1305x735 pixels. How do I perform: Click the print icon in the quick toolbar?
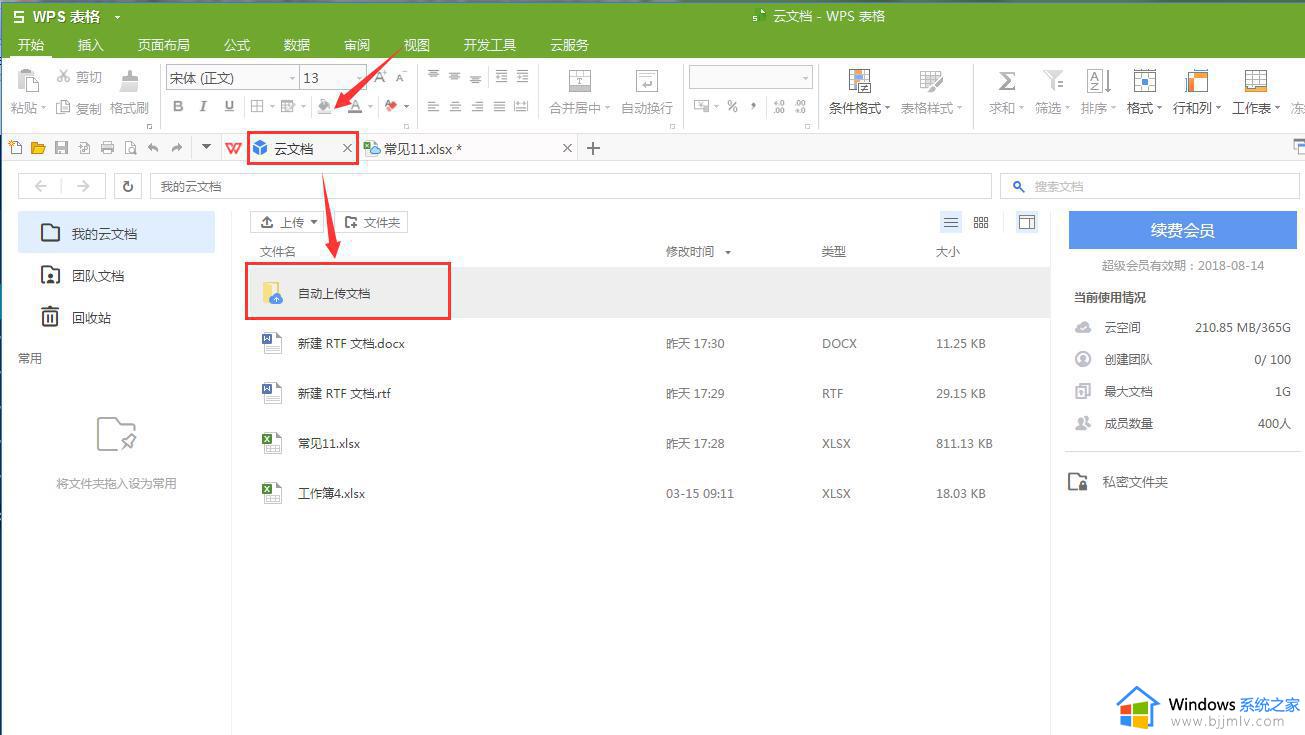click(107, 148)
